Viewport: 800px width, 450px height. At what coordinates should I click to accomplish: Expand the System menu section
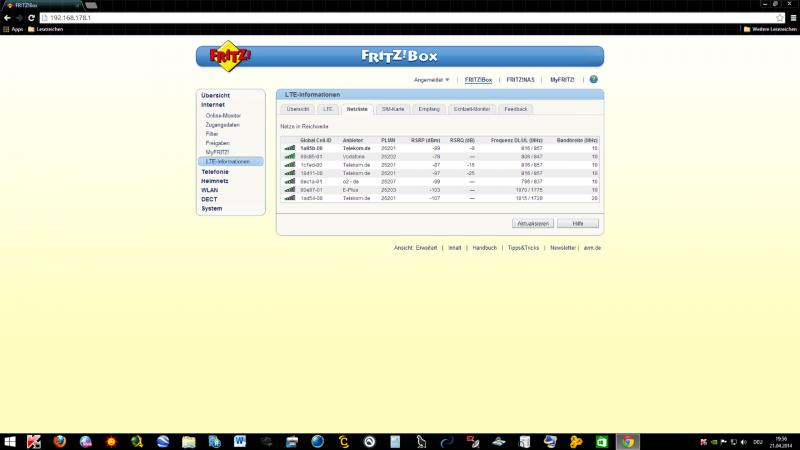click(x=212, y=209)
